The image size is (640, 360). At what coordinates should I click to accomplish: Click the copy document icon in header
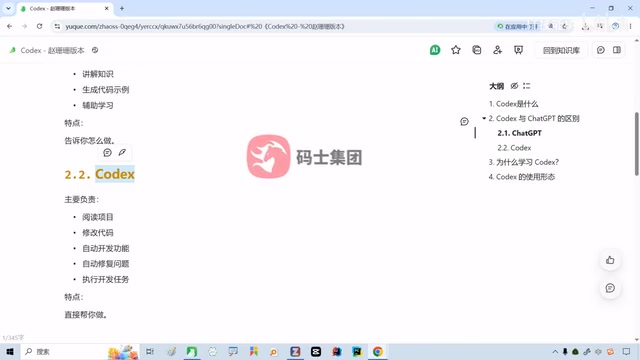pos(476,50)
